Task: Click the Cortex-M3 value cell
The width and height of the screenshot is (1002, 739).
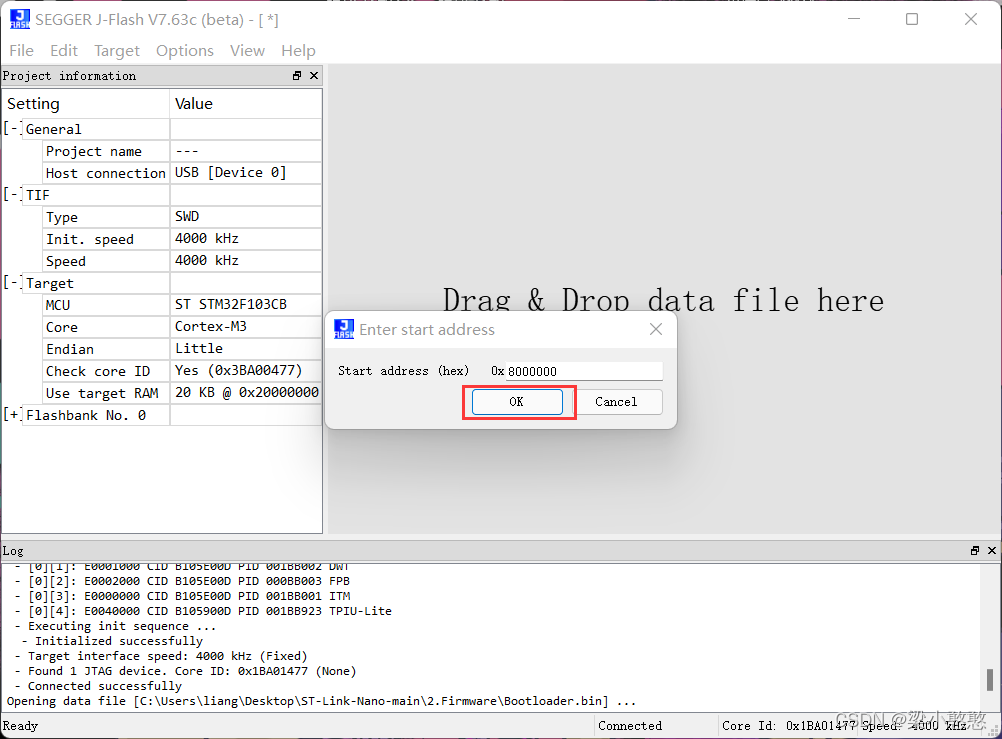Action: (246, 327)
